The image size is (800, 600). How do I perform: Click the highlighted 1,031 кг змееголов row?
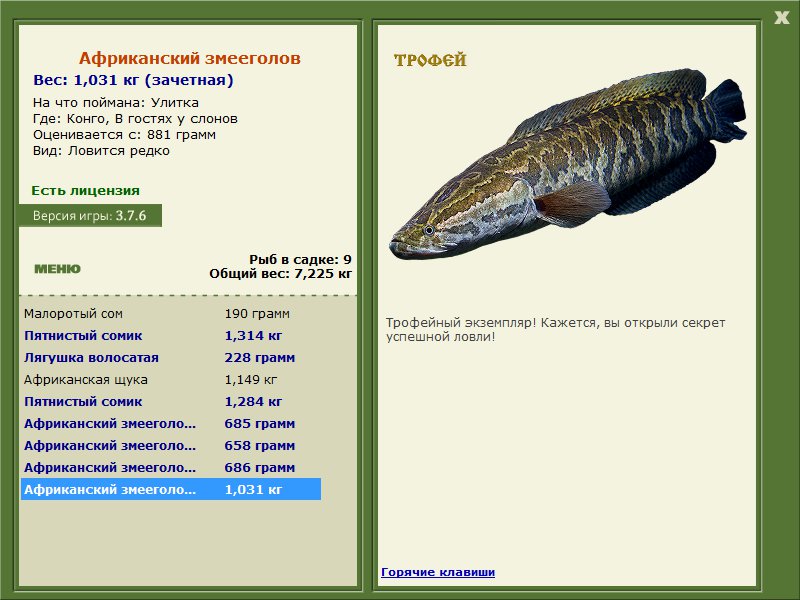(170, 490)
